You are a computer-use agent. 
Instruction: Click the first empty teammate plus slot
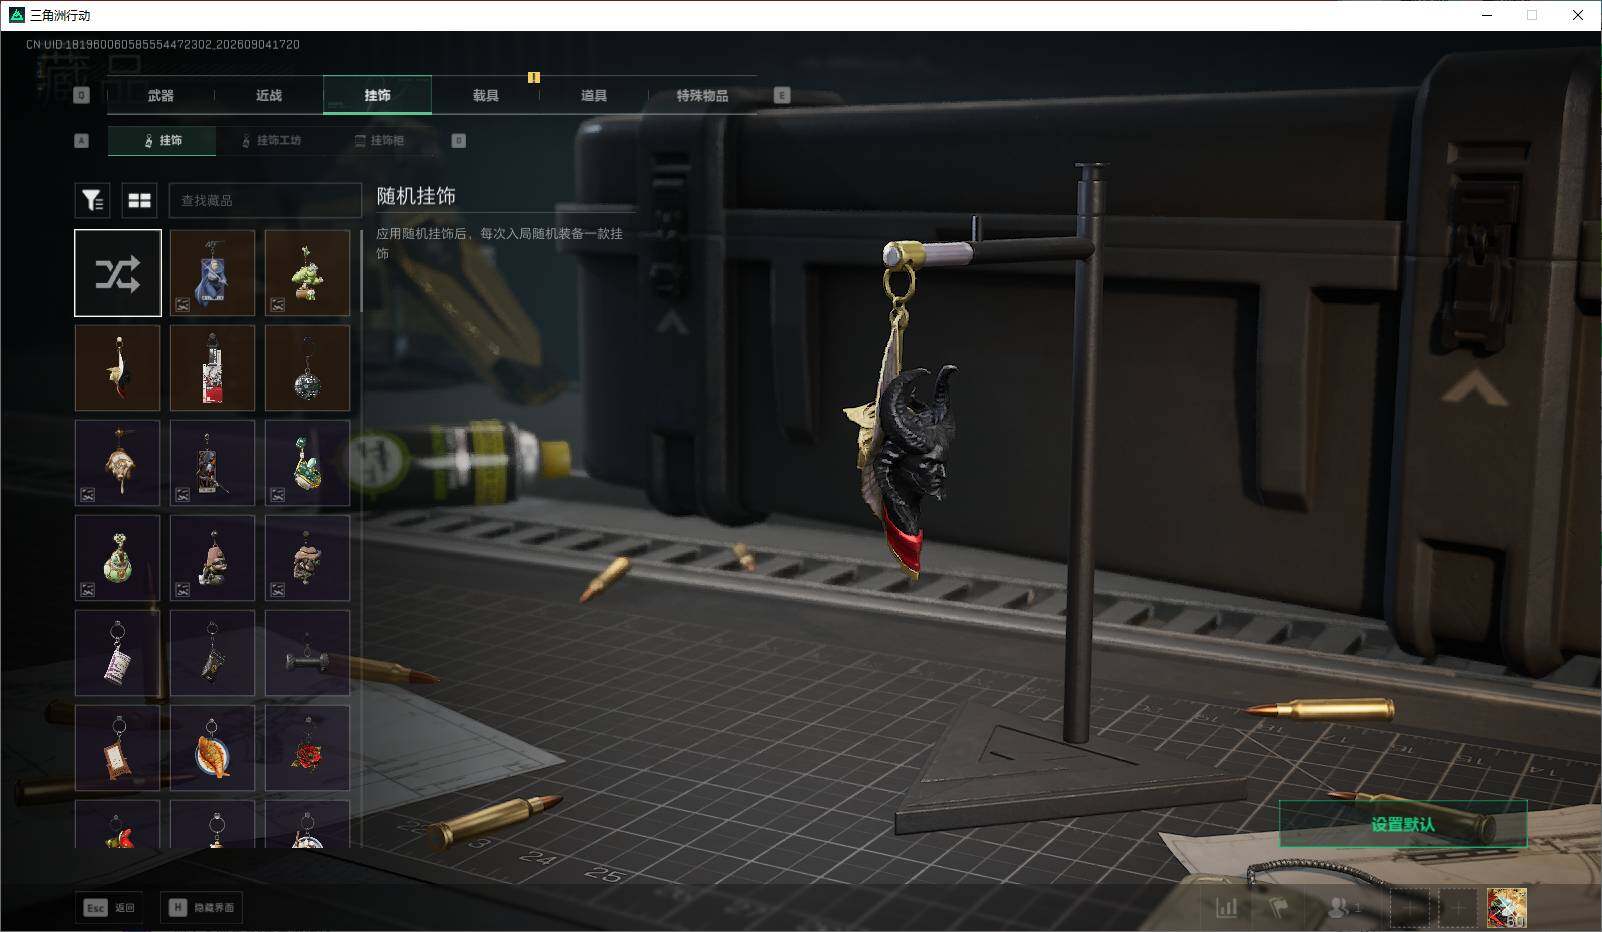pyautogui.click(x=1410, y=908)
